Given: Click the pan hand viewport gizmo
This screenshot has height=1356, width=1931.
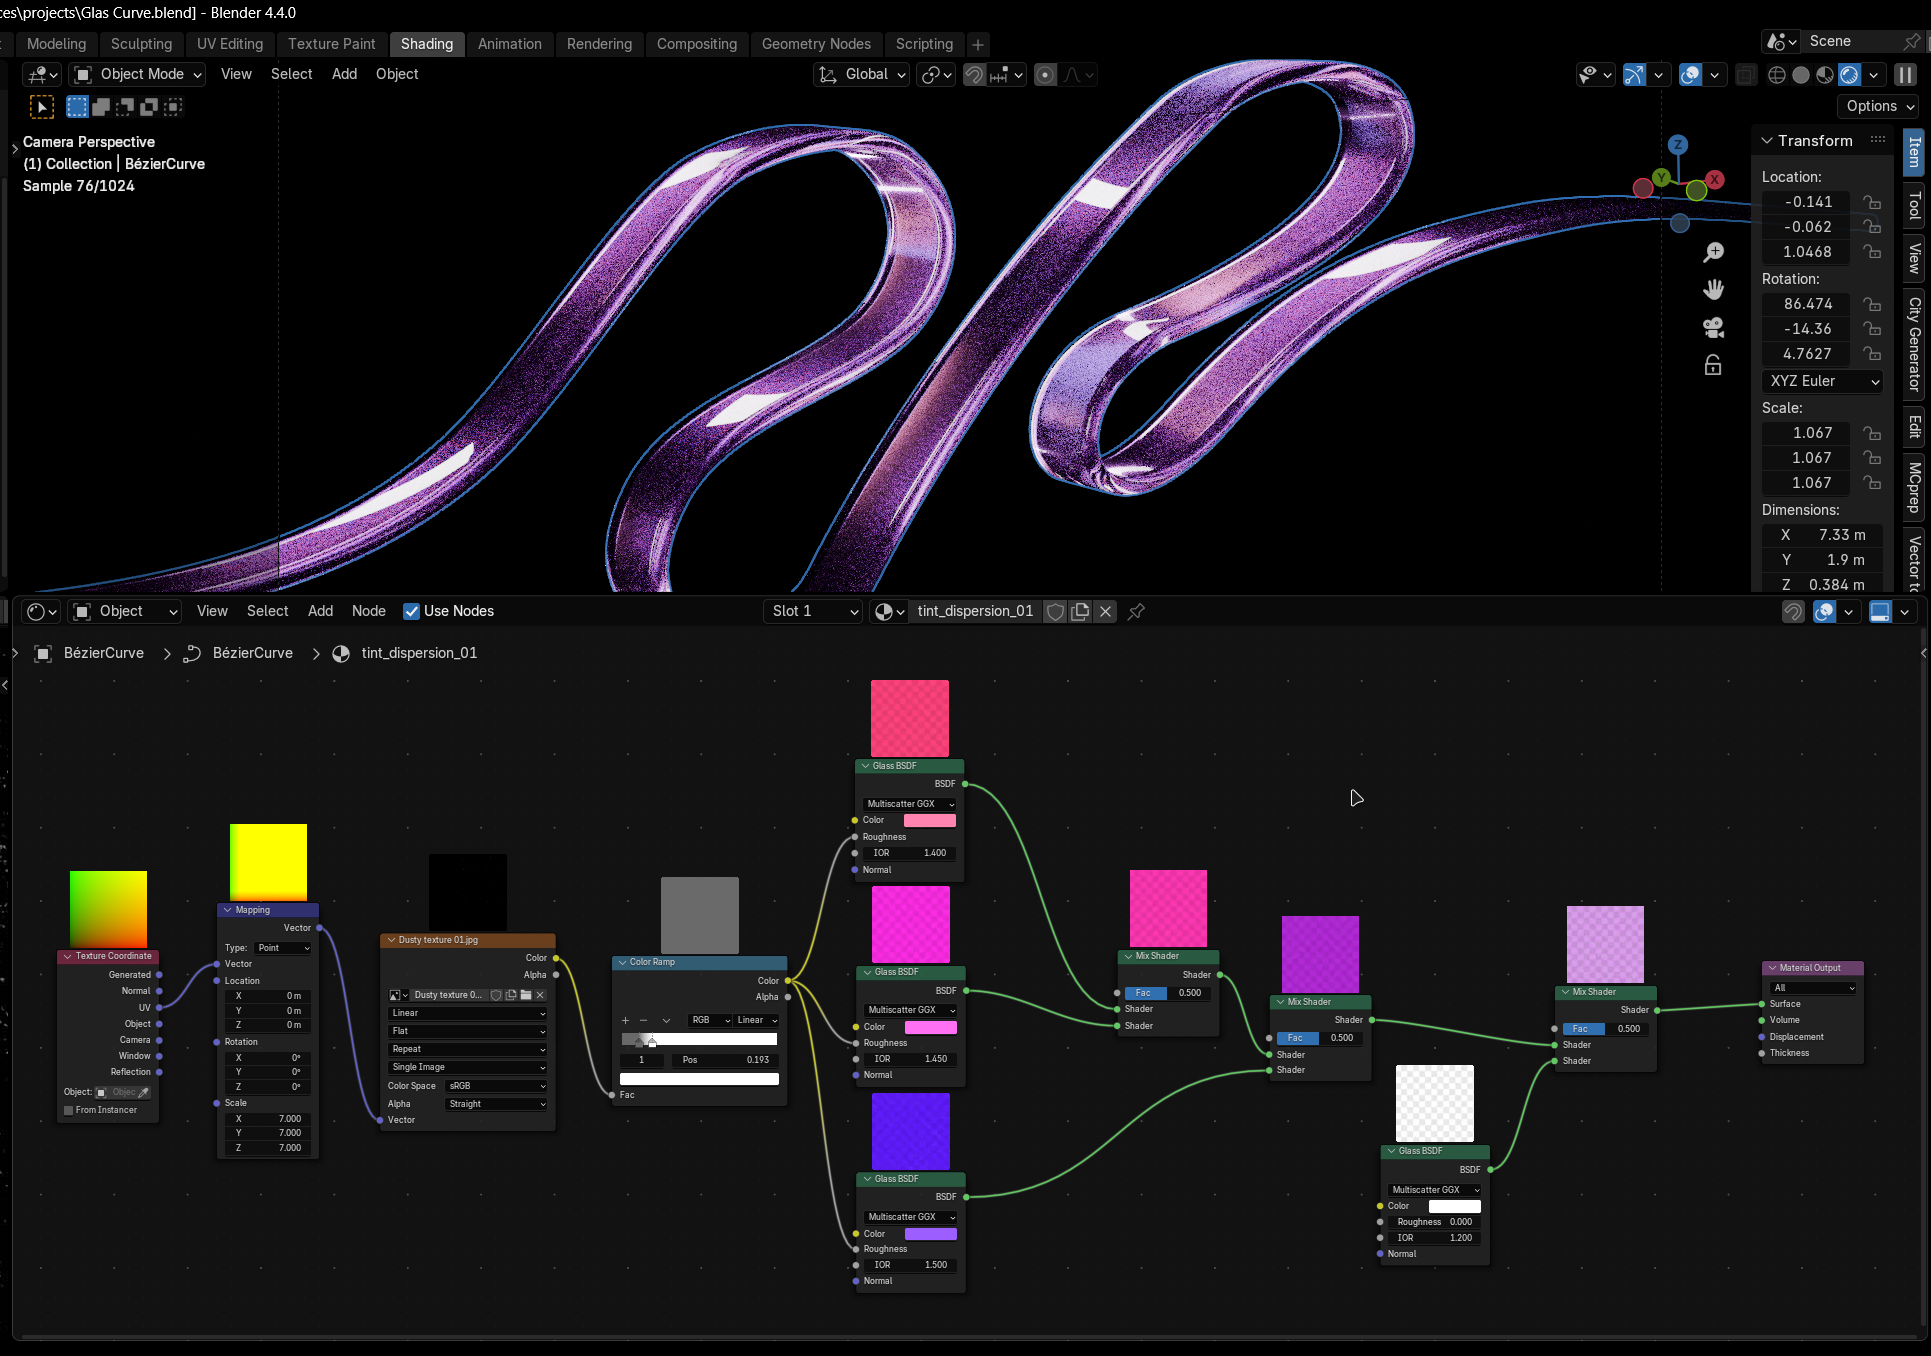Looking at the screenshot, I should pos(1713,290).
